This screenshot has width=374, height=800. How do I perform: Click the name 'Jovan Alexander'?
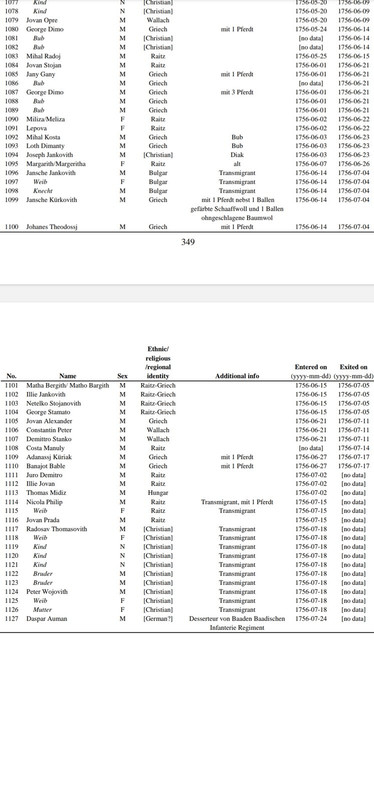click(49, 421)
